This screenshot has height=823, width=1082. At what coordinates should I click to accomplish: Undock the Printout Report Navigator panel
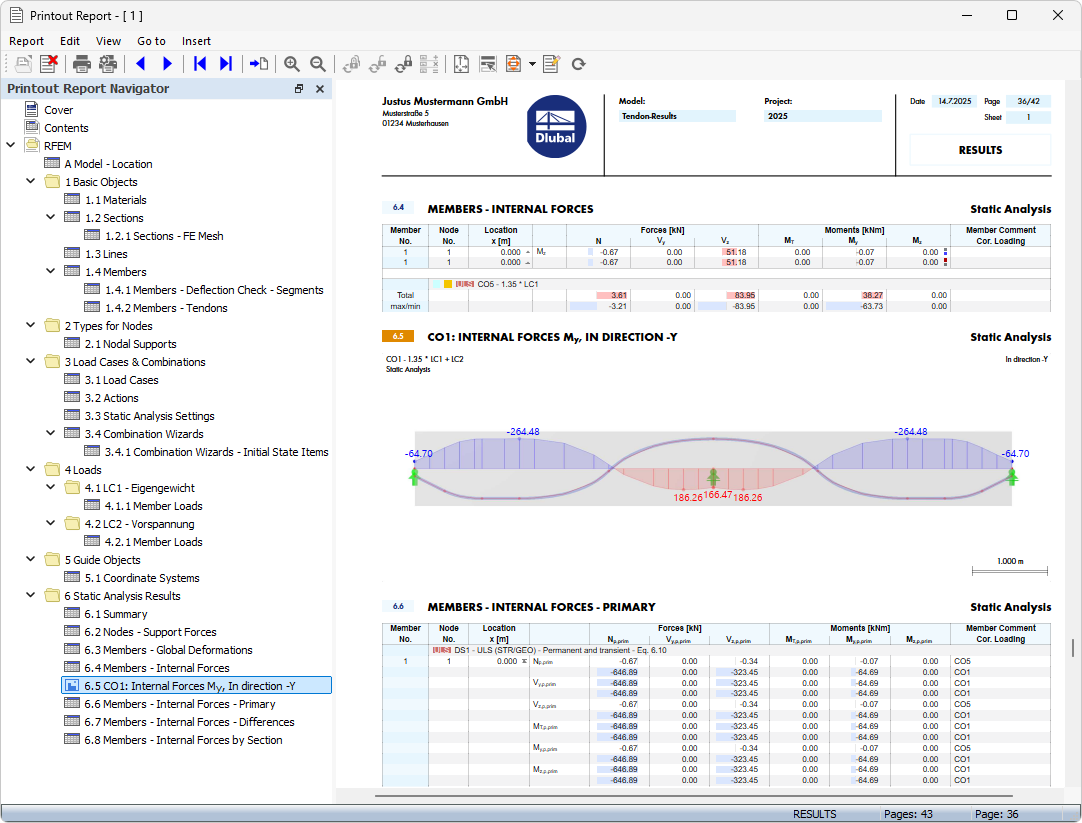click(298, 89)
